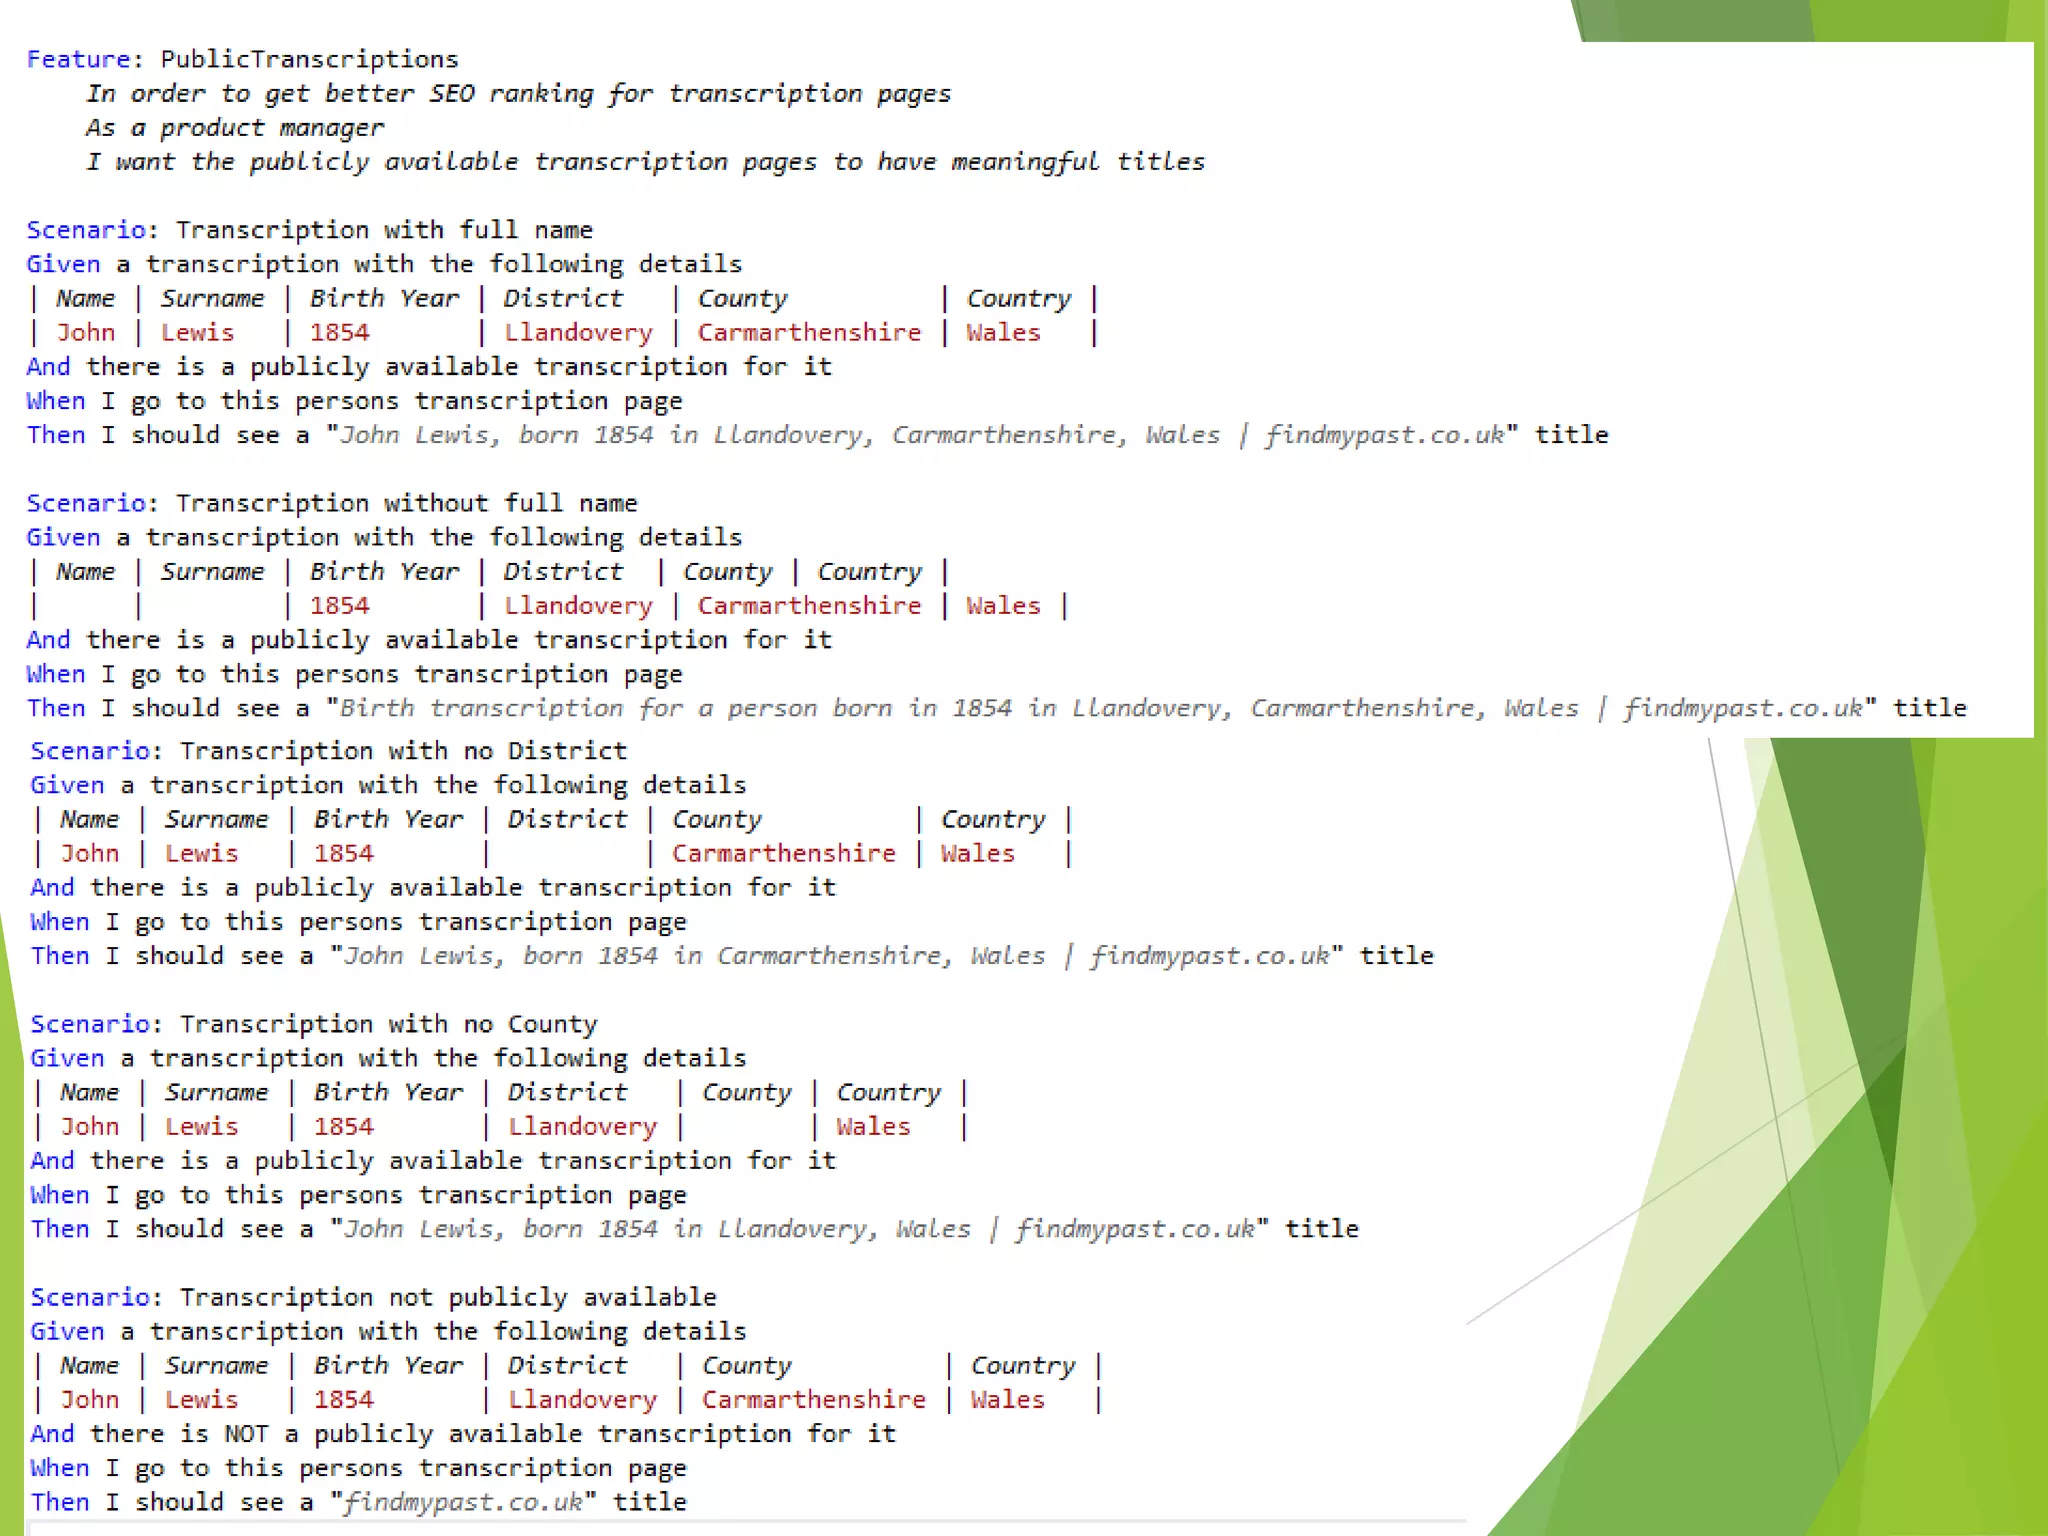Click the Birth Year header in first table
The image size is (2048, 1536).
tap(384, 298)
